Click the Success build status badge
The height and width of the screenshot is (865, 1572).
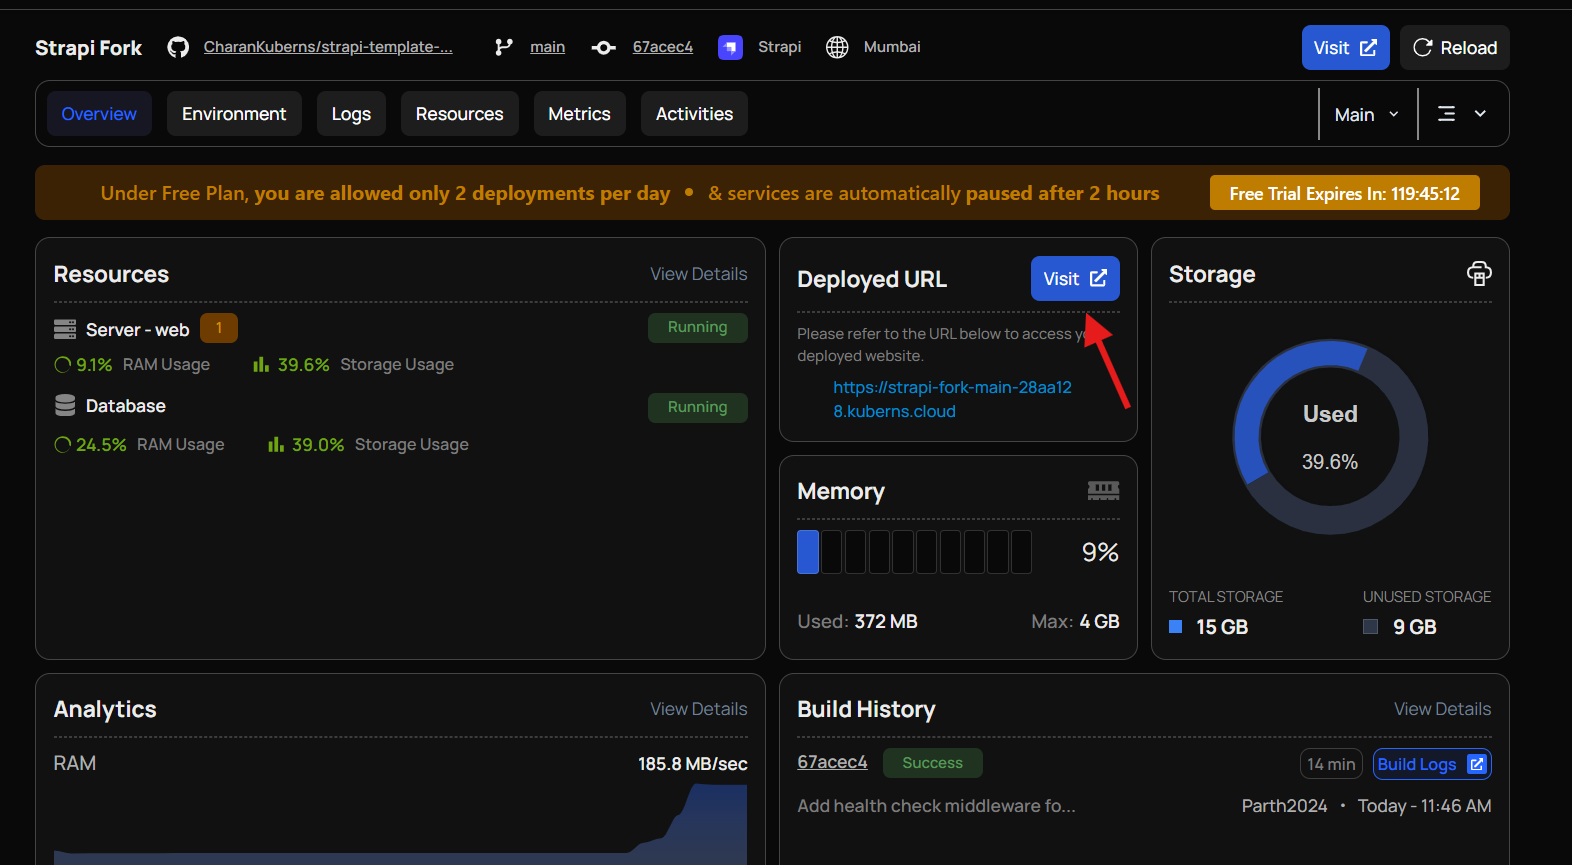coord(932,763)
